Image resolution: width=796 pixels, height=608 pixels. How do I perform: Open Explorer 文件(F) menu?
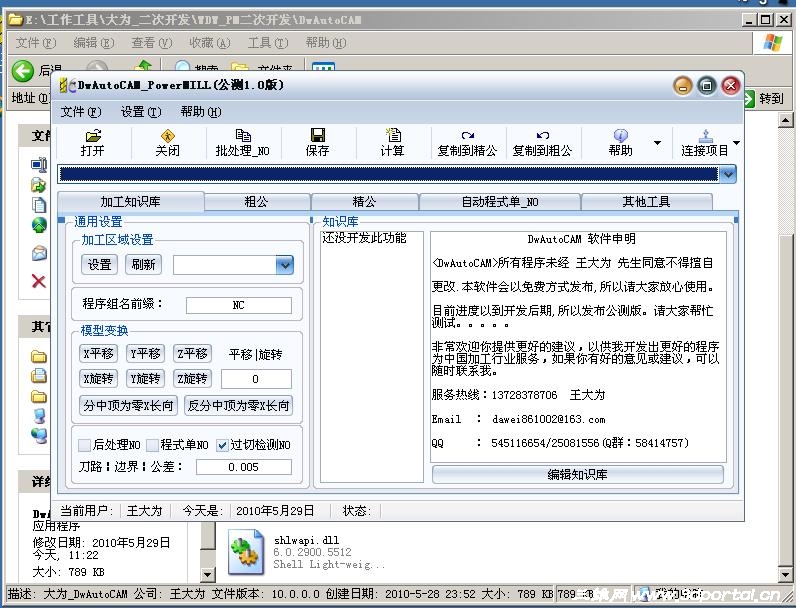36,43
